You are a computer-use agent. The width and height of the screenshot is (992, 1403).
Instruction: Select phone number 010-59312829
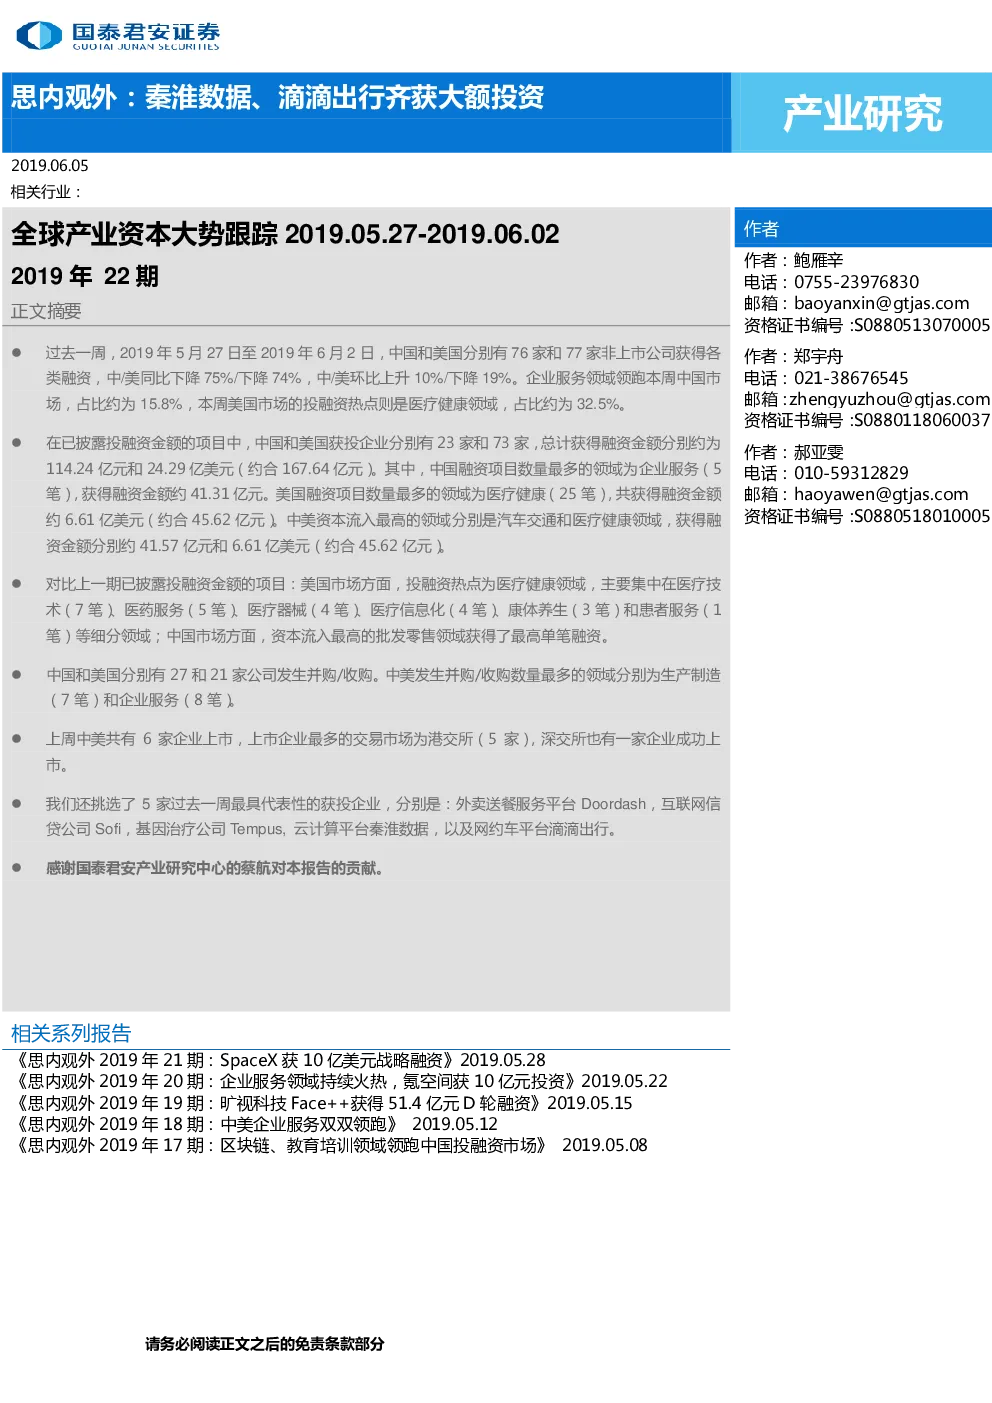(851, 473)
